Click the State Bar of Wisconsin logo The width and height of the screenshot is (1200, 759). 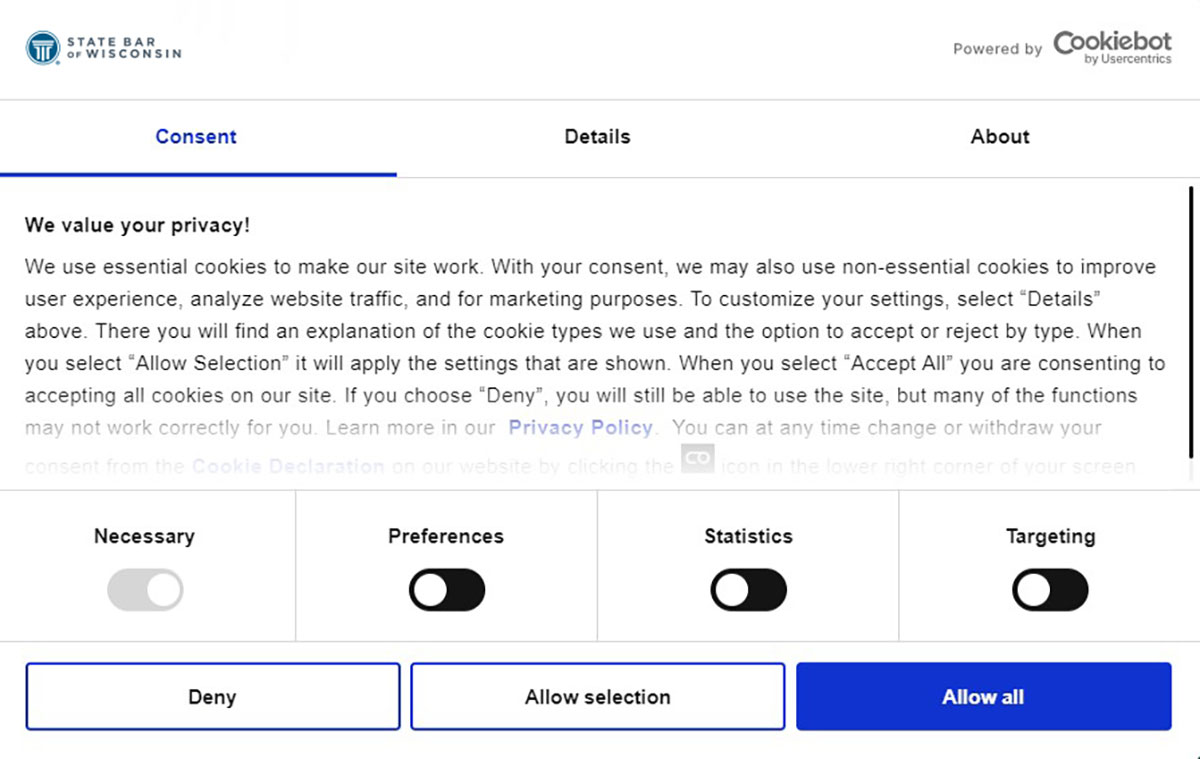(104, 48)
